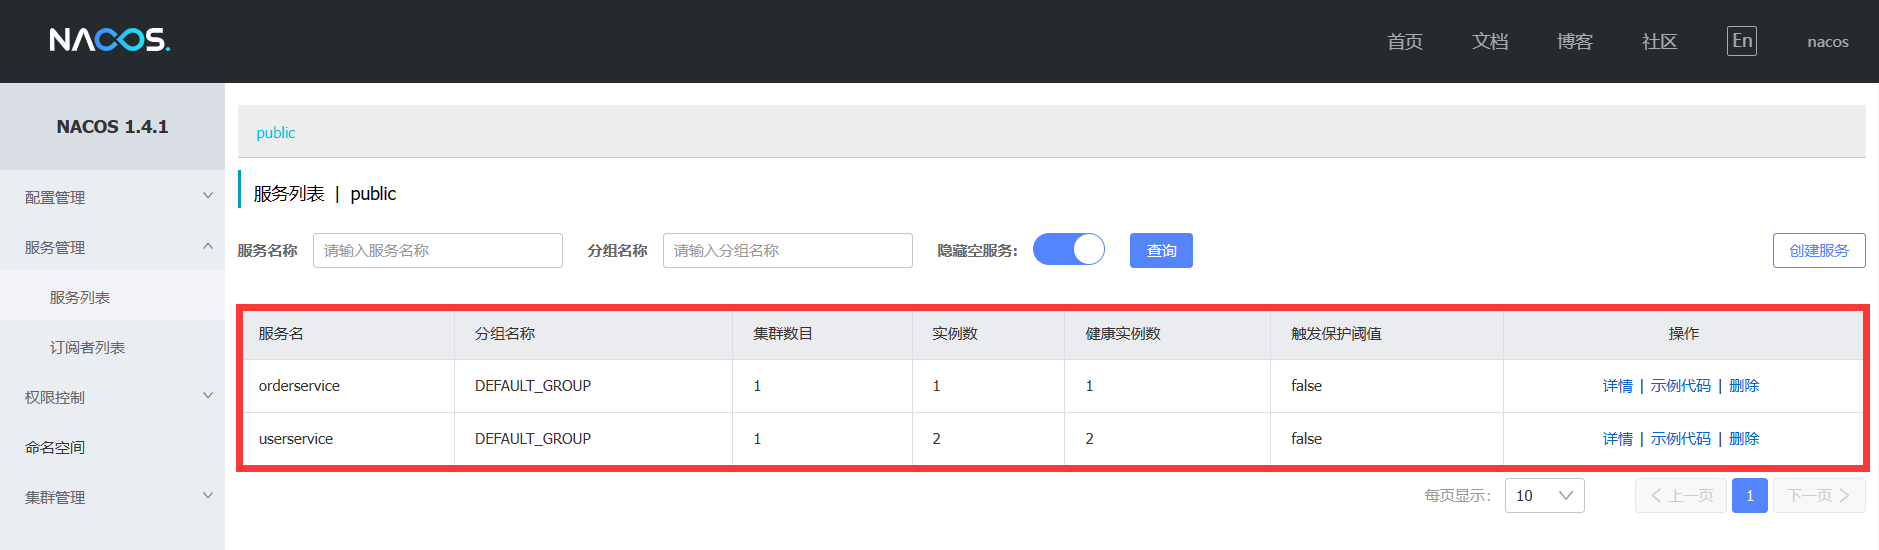Image resolution: width=1879 pixels, height=550 pixels.
Task: Collapse the 服务管理 sidebar menu
Action: pos(112,247)
